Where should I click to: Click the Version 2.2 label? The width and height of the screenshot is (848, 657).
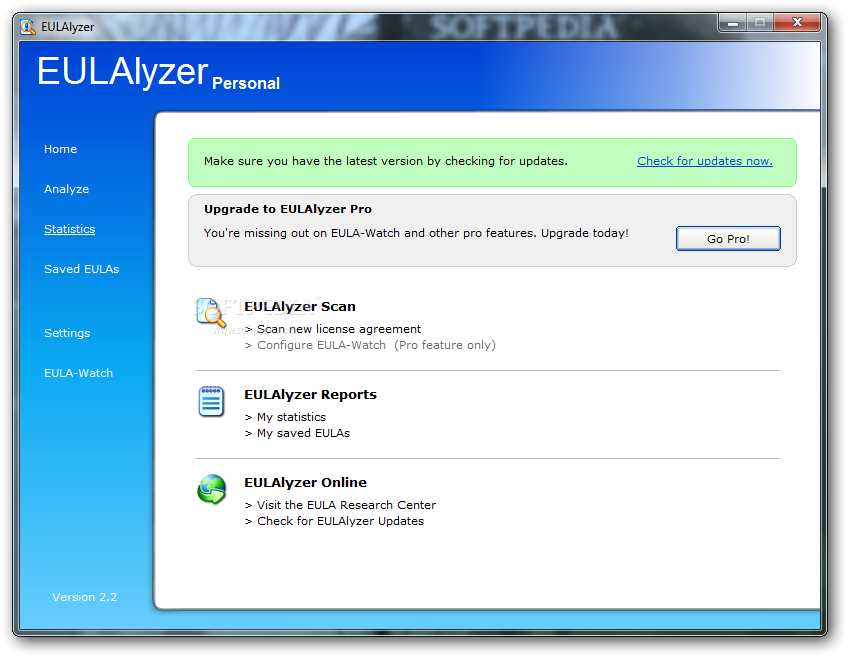pyautogui.click(x=84, y=597)
